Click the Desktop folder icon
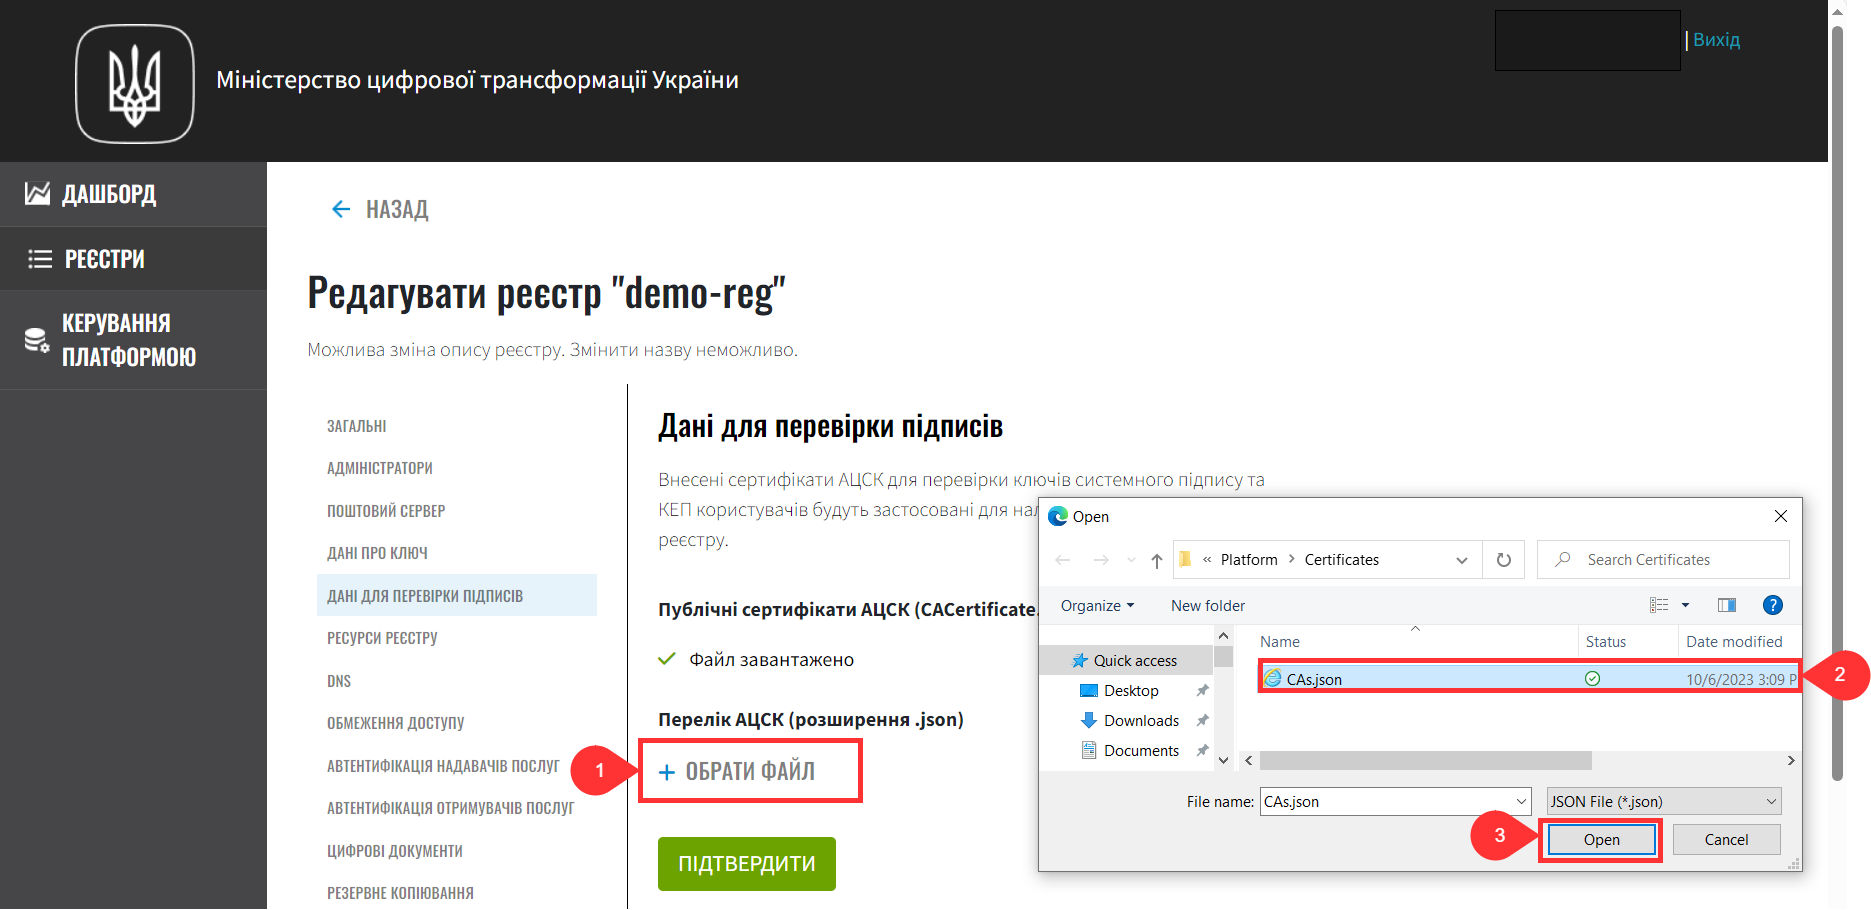The height and width of the screenshot is (910, 1871). pos(1090,691)
